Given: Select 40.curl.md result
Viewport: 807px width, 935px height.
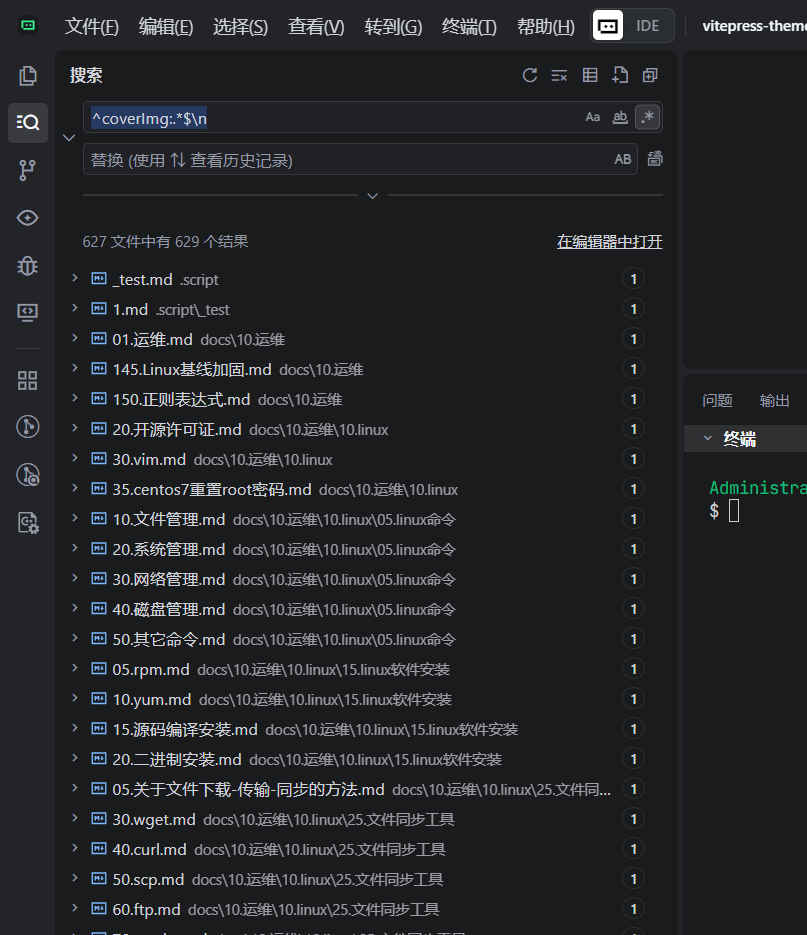Looking at the screenshot, I should [358, 849].
